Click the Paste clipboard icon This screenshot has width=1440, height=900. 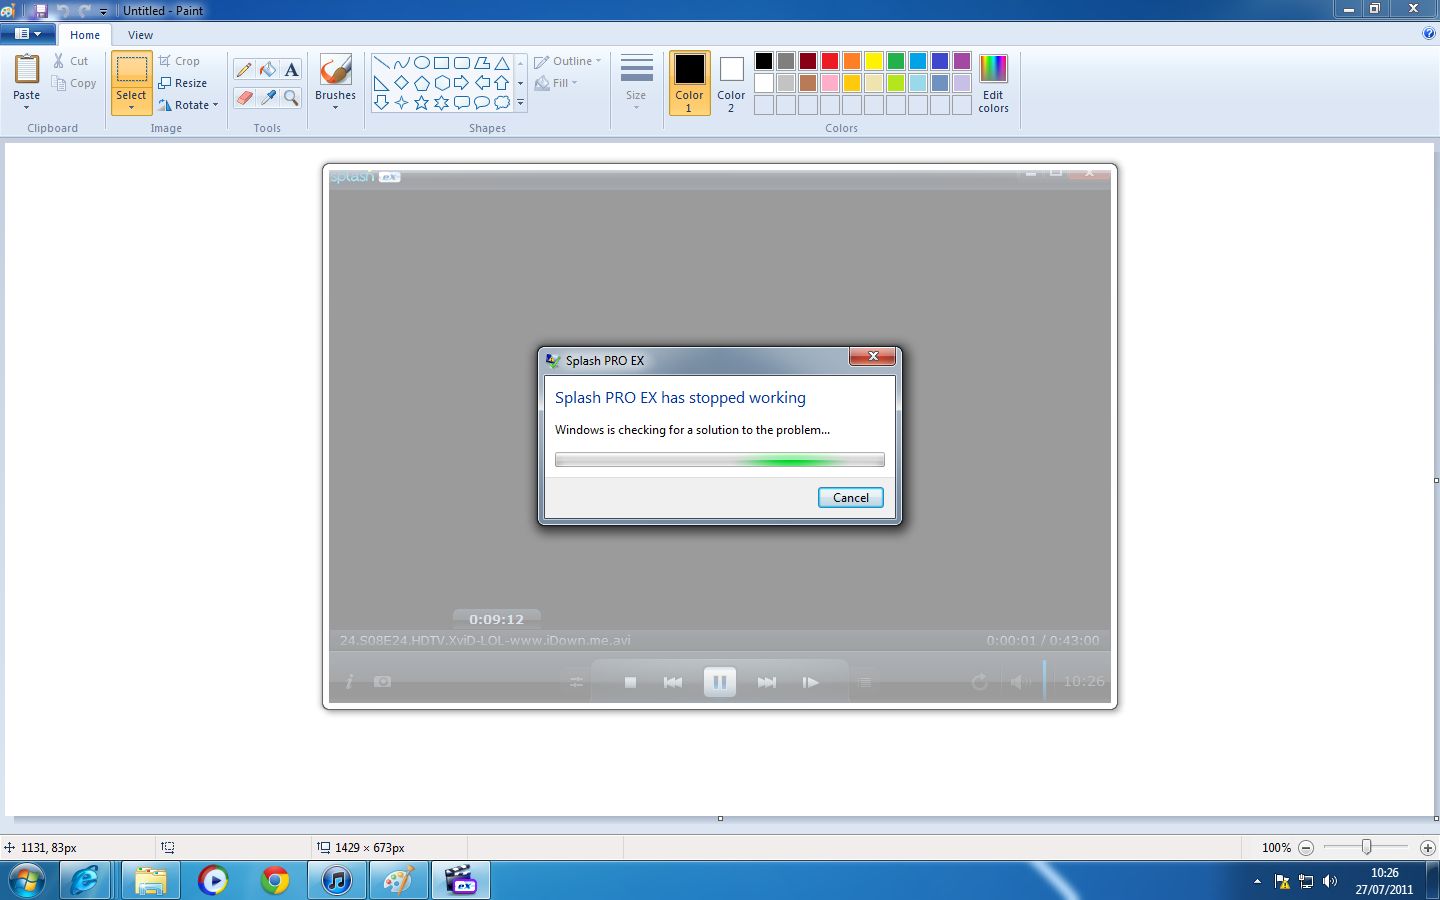[27, 69]
